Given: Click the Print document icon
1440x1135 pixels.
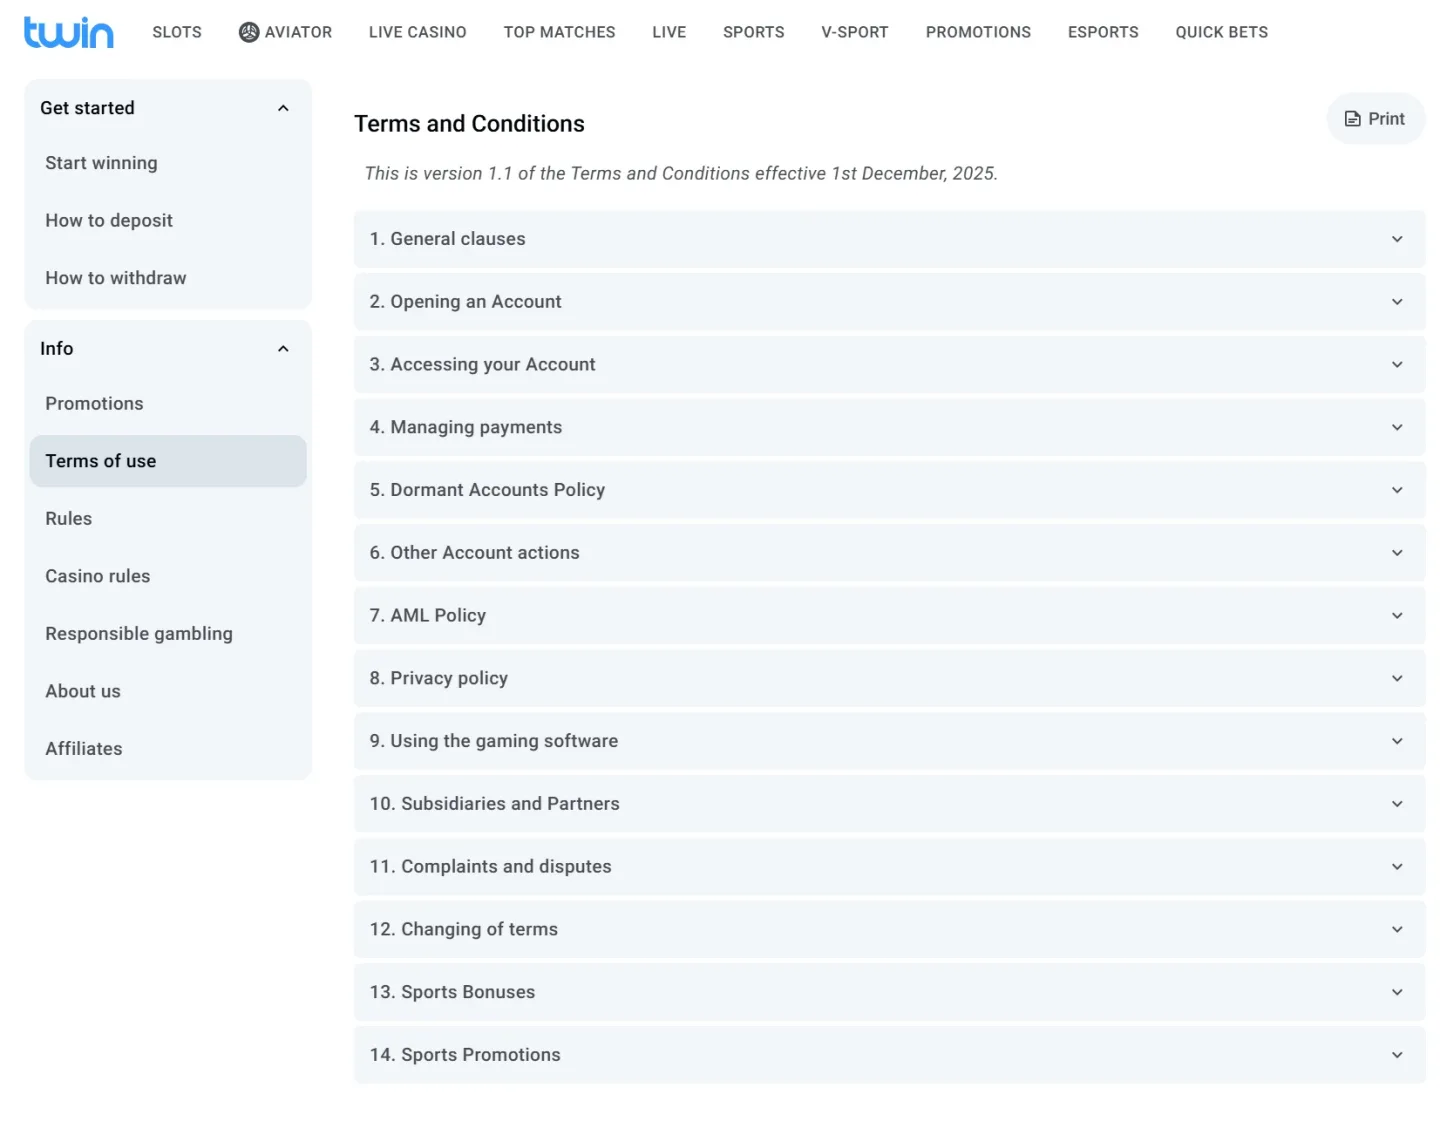Looking at the screenshot, I should 1352,119.
